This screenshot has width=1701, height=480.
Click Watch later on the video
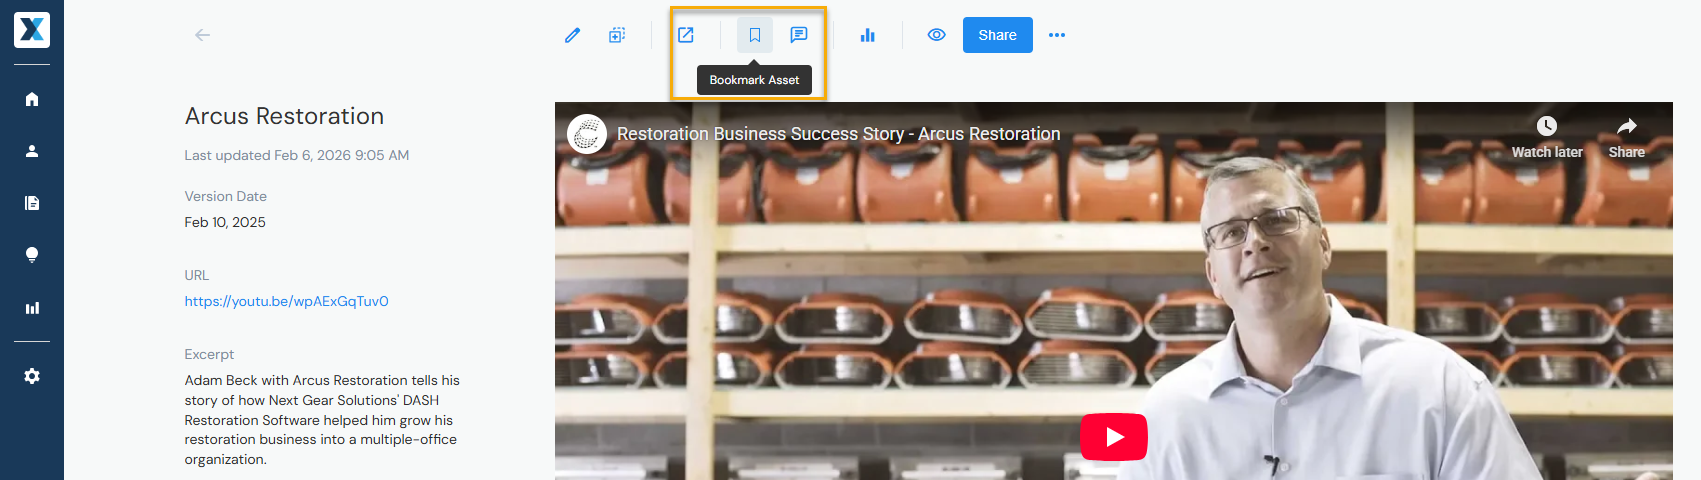(x=1547, y=138)
